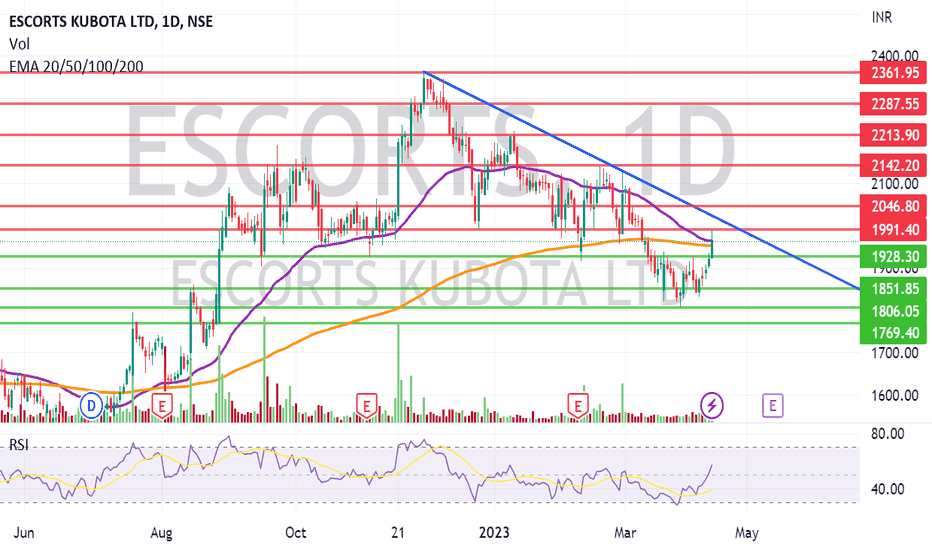Click the May label on time axis

[747, 532]
